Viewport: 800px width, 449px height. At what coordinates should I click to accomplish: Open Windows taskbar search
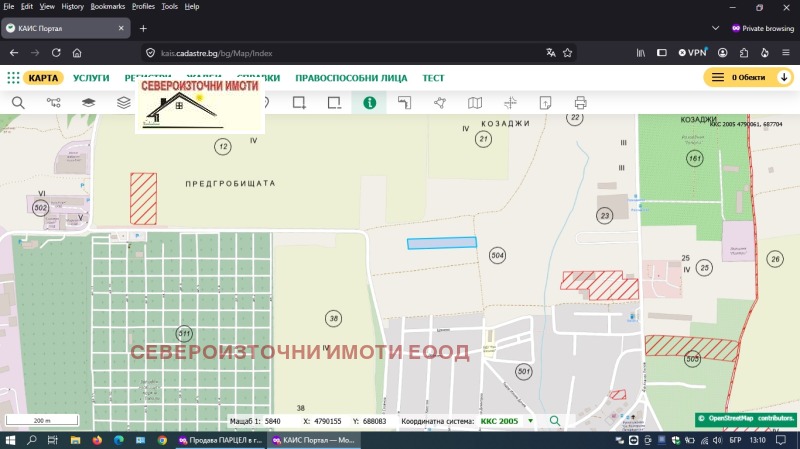click(32, 440)
